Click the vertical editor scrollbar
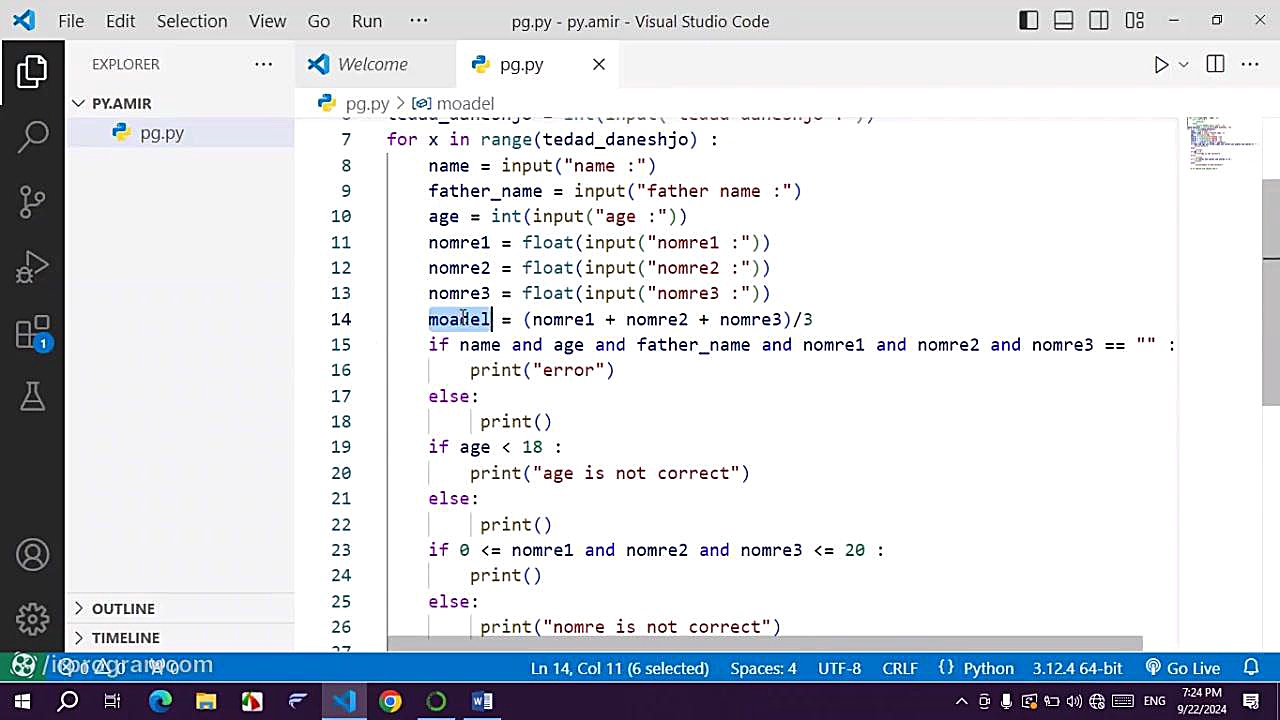 (x=1271, y=292)
